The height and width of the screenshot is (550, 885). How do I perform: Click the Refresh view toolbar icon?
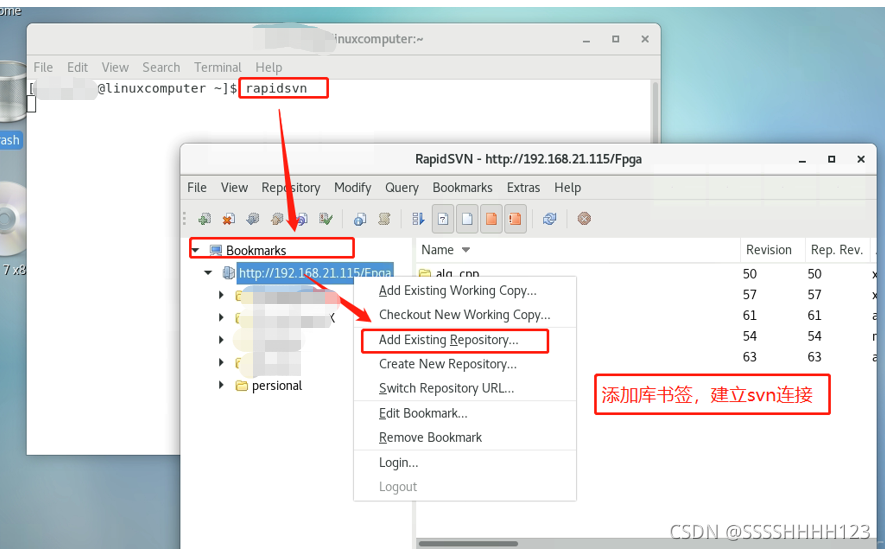550,219
